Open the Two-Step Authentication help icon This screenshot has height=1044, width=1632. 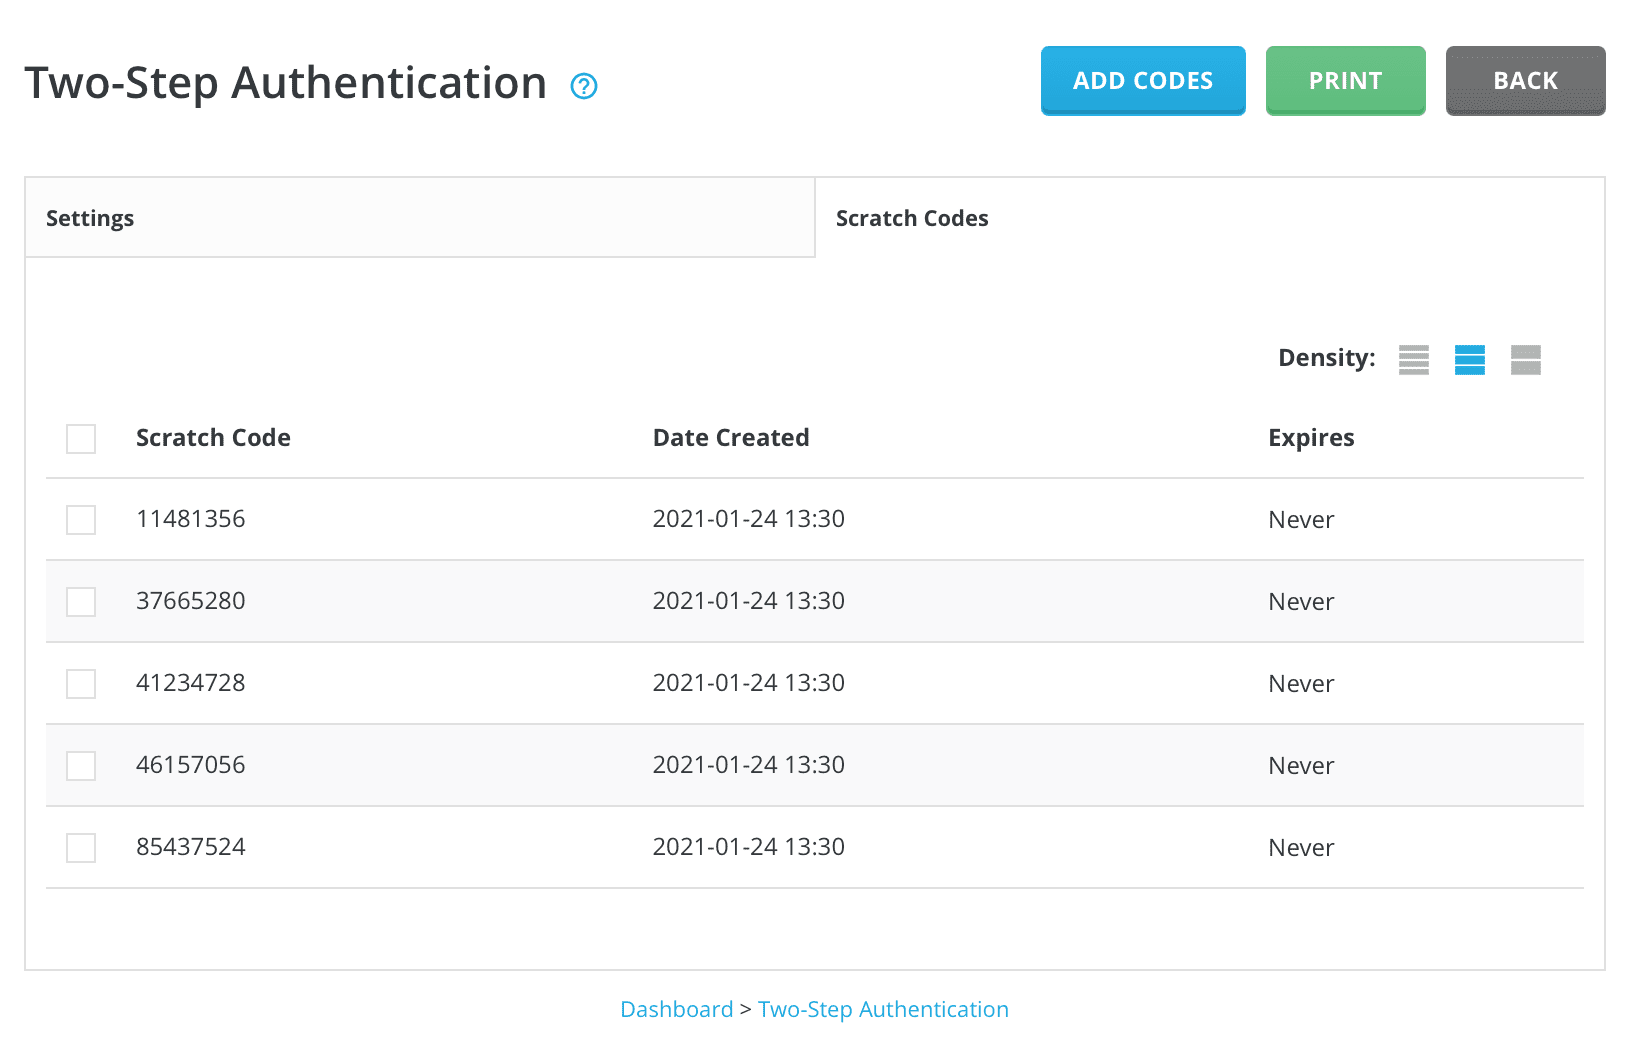click(x=584, y=86)
